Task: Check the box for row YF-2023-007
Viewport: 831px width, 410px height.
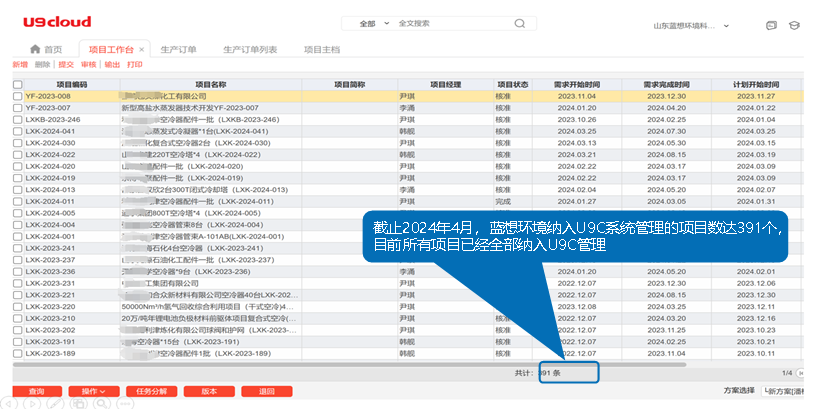Action: click(x=17, y=108)
